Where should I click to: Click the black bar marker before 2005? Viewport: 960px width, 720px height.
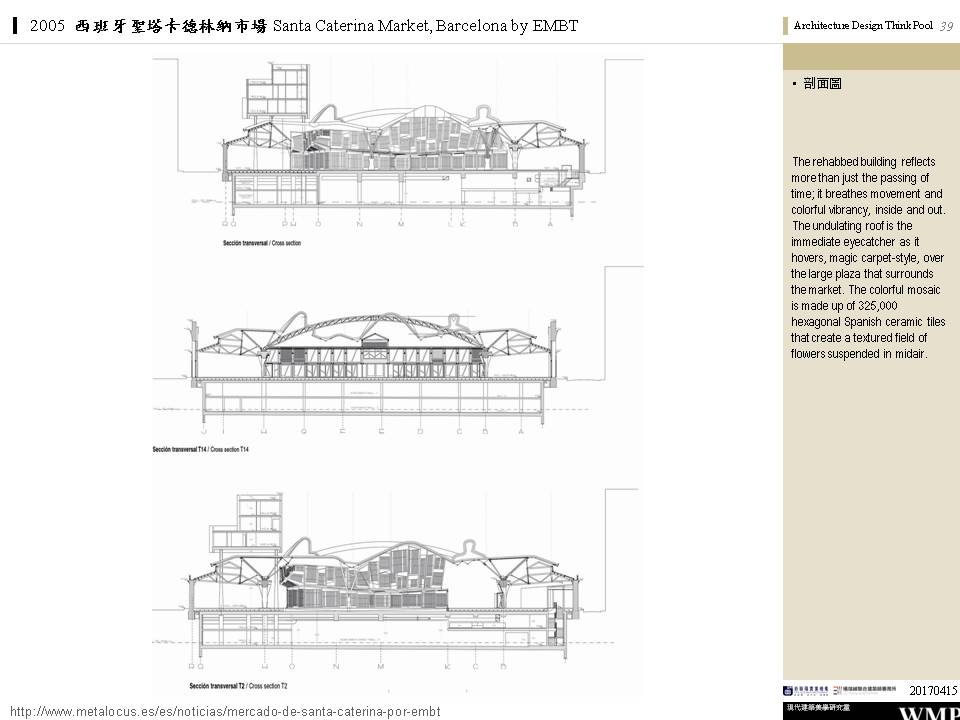(x=15, y=26)
